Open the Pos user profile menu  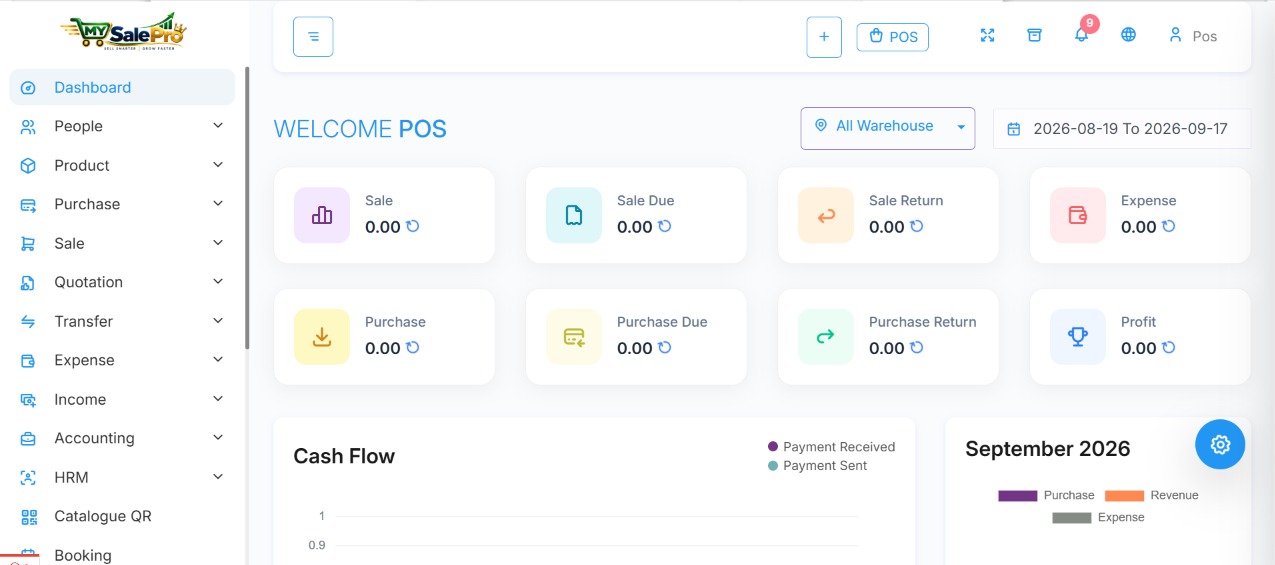(1193, 36)
